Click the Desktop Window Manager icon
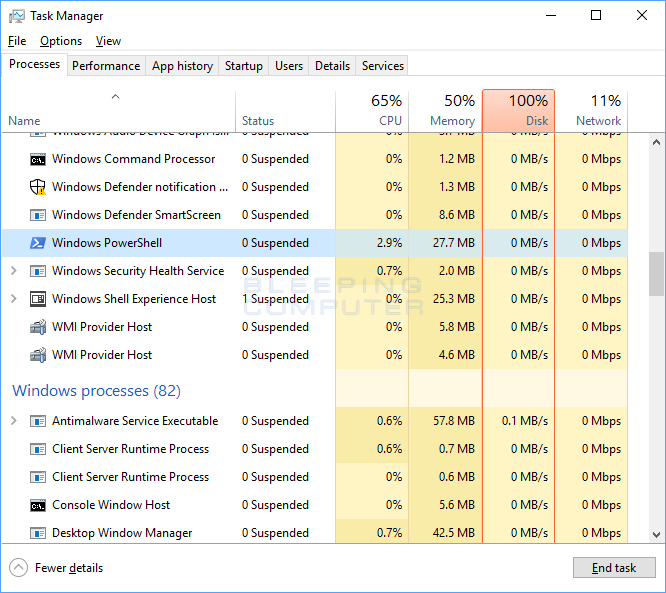 (38, 533)
